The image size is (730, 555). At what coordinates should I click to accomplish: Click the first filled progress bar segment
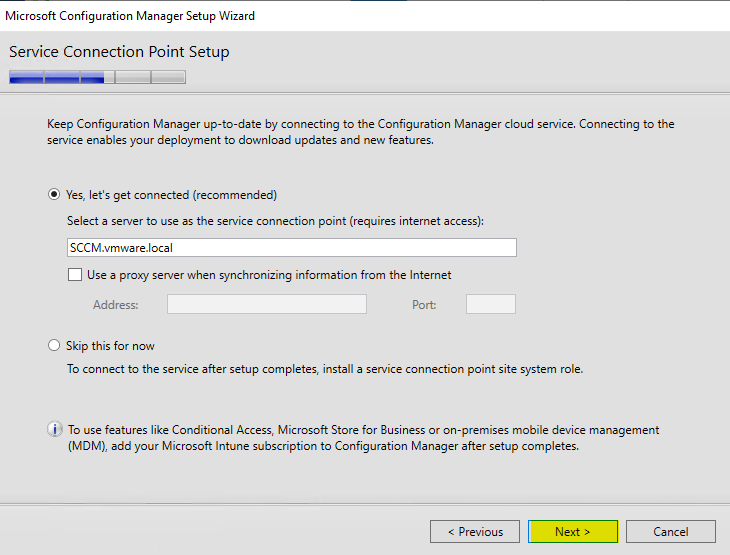pyautogui.click(x=27, y=77)
